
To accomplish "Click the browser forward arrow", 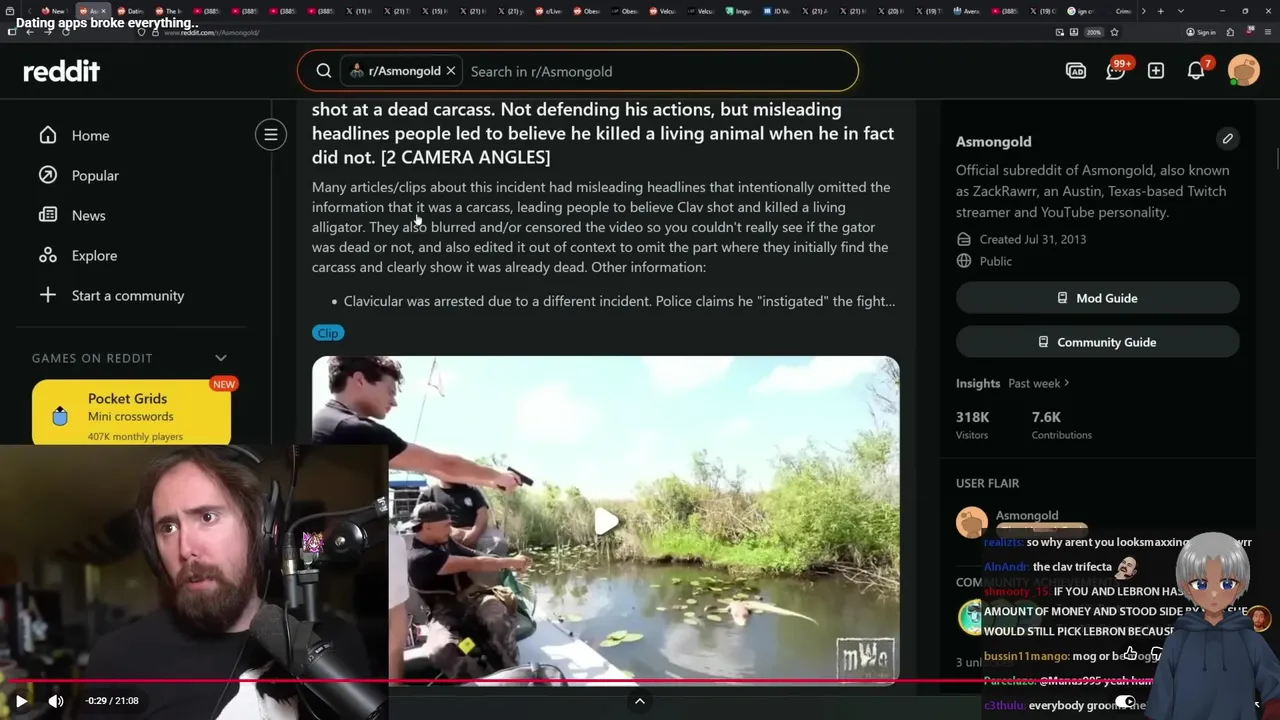I will tap(48, 32).
